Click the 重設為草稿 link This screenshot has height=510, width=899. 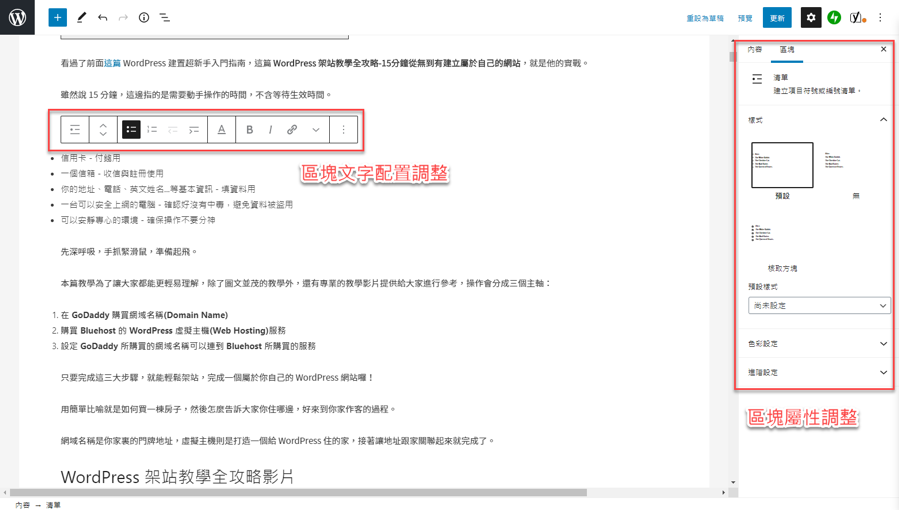coord(705,18)
